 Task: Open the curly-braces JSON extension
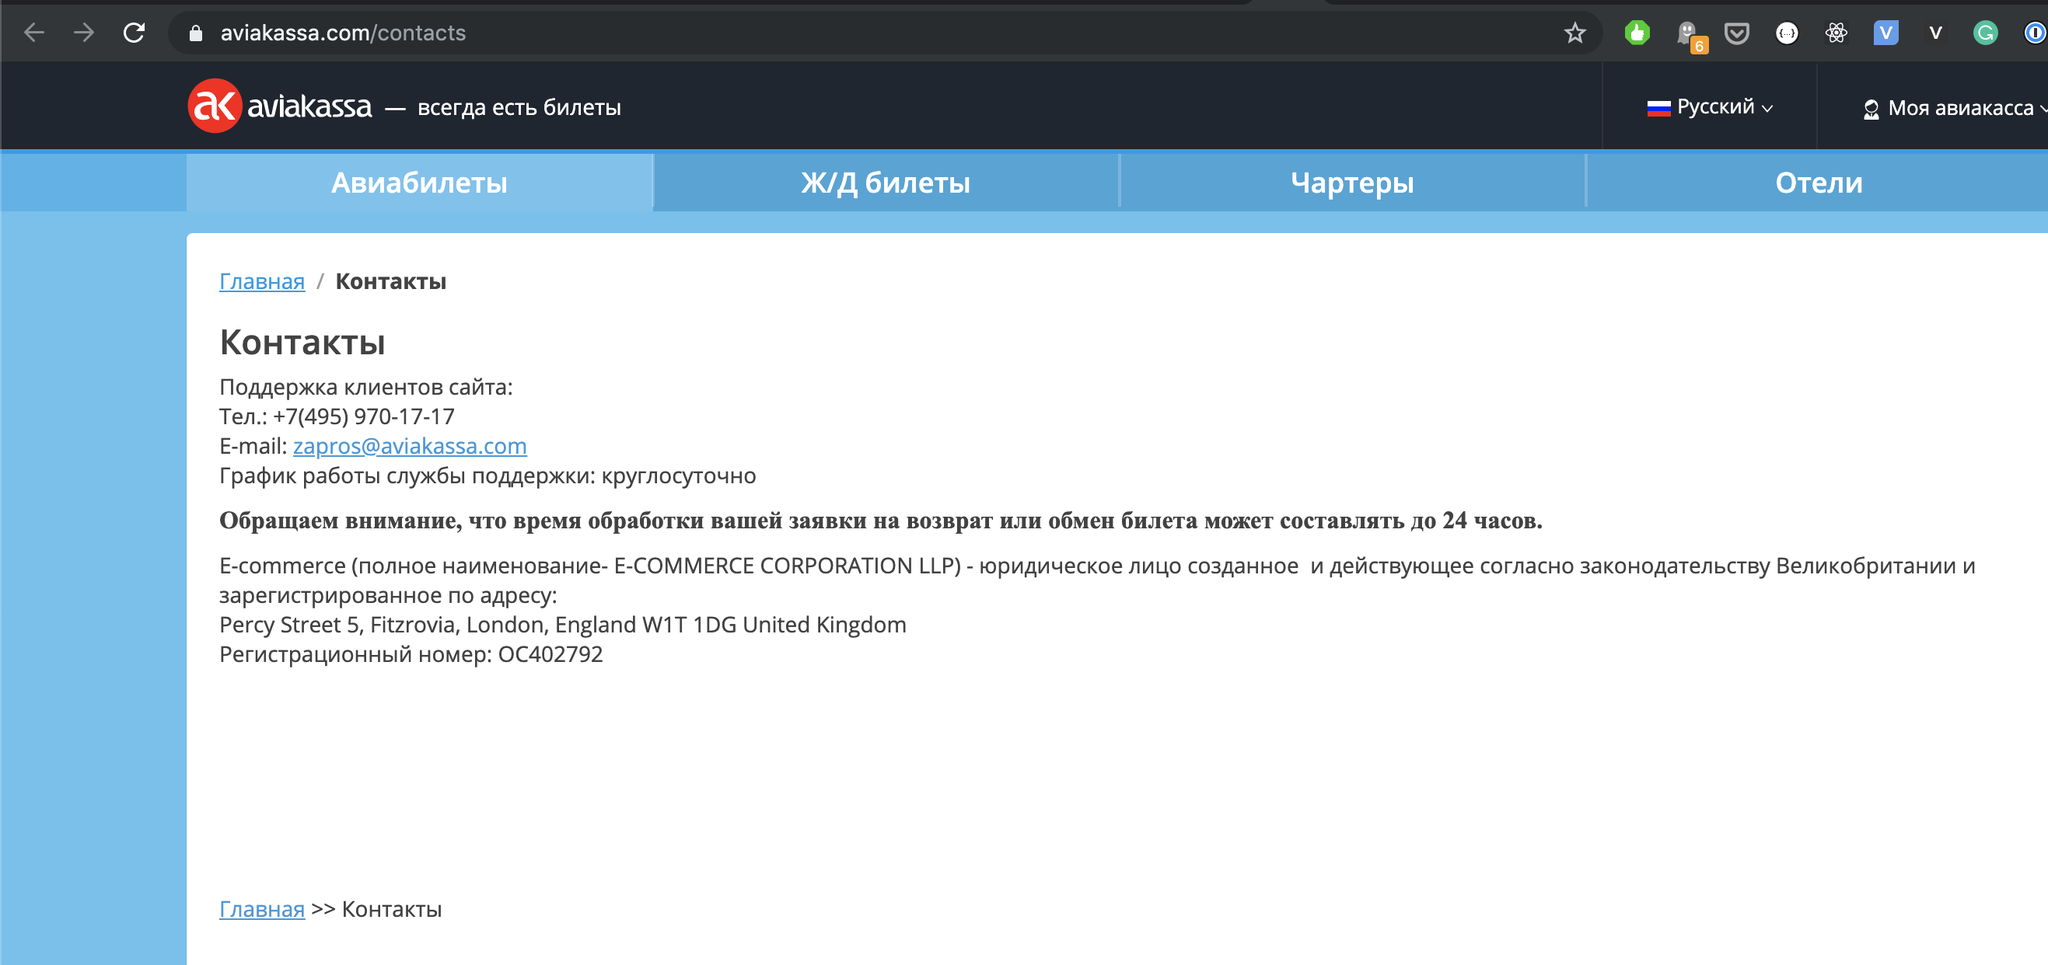pyautogui.click(x=1787, y=33)
